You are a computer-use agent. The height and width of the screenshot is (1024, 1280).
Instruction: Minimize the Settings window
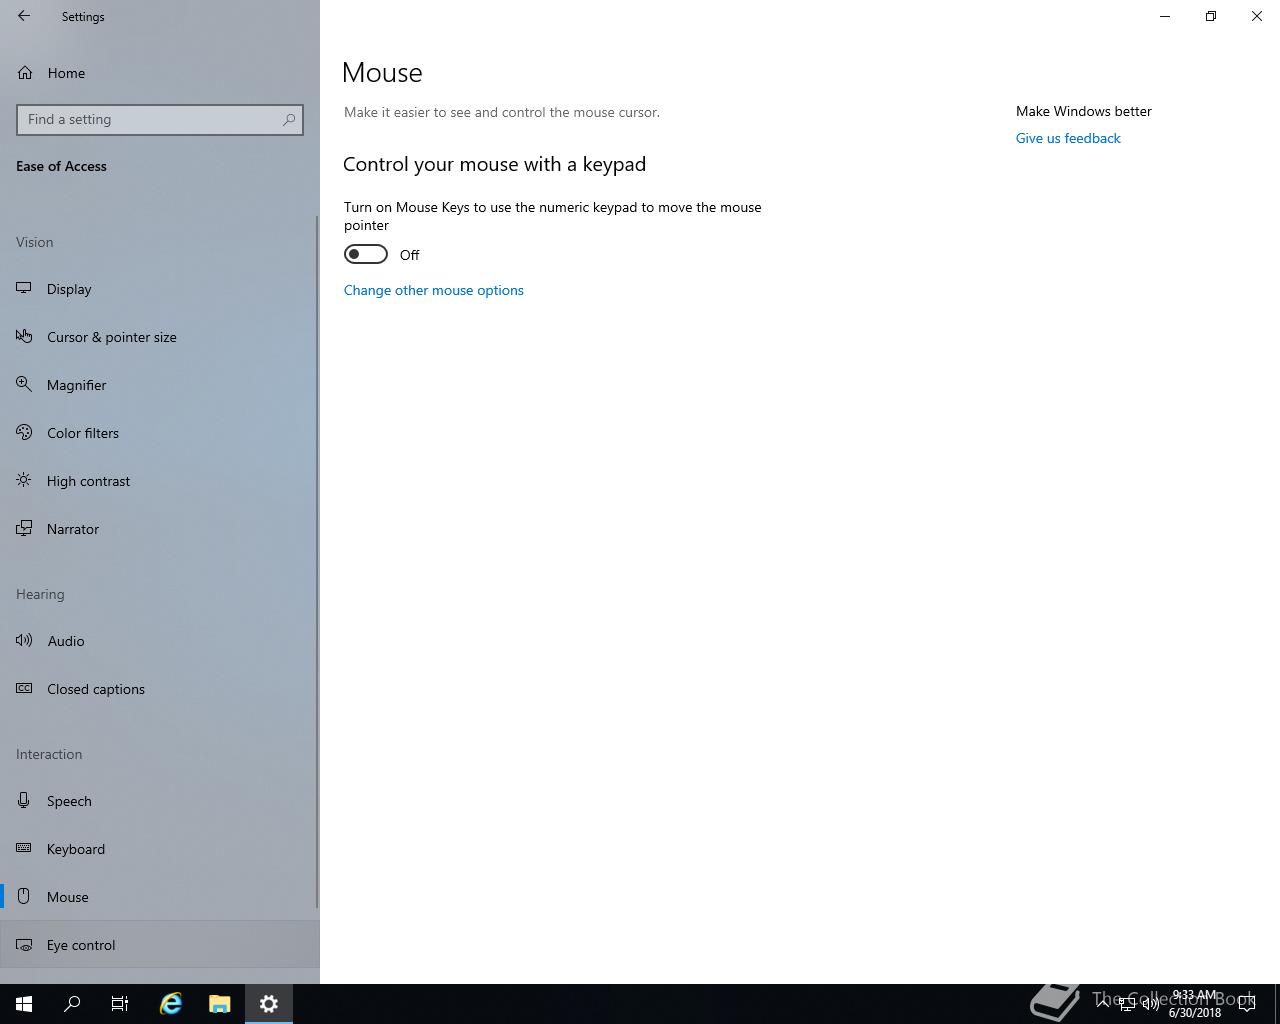tap(1165, 16)
